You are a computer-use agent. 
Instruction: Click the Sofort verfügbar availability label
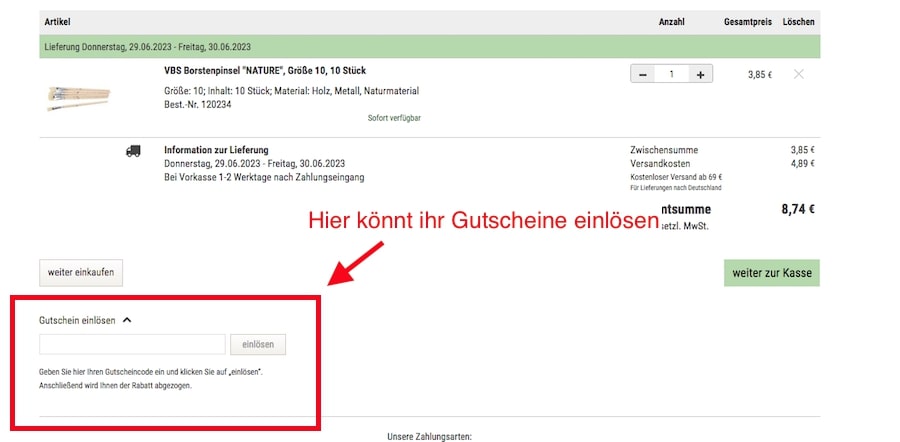point(394,118)
